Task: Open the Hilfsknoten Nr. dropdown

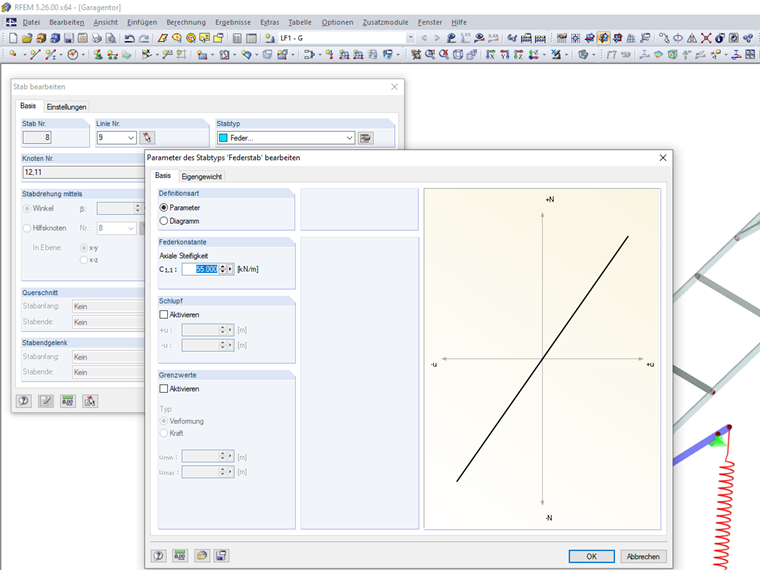Action: [131, 228]
